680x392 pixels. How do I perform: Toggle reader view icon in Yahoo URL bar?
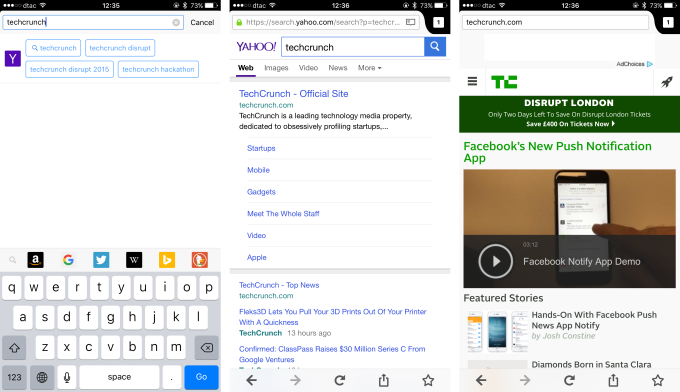coord(410,22)
